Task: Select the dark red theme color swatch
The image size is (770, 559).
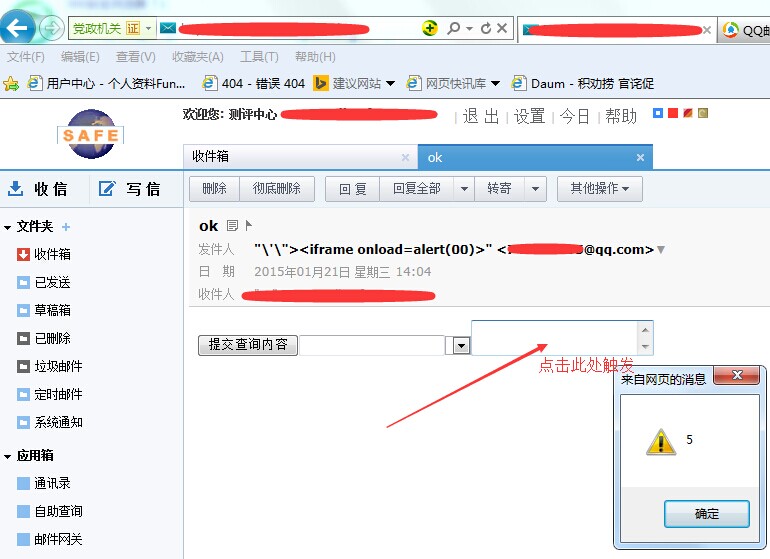Action: pyautogui.click(x=688, y=113)
